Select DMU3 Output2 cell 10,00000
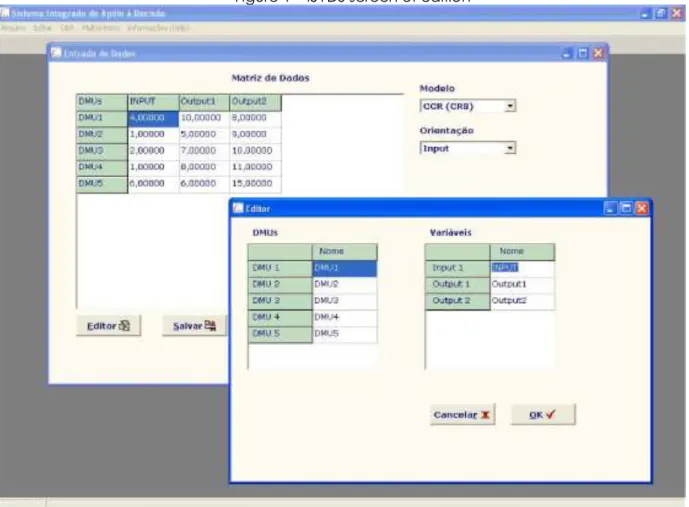 (x=255, y=151)
